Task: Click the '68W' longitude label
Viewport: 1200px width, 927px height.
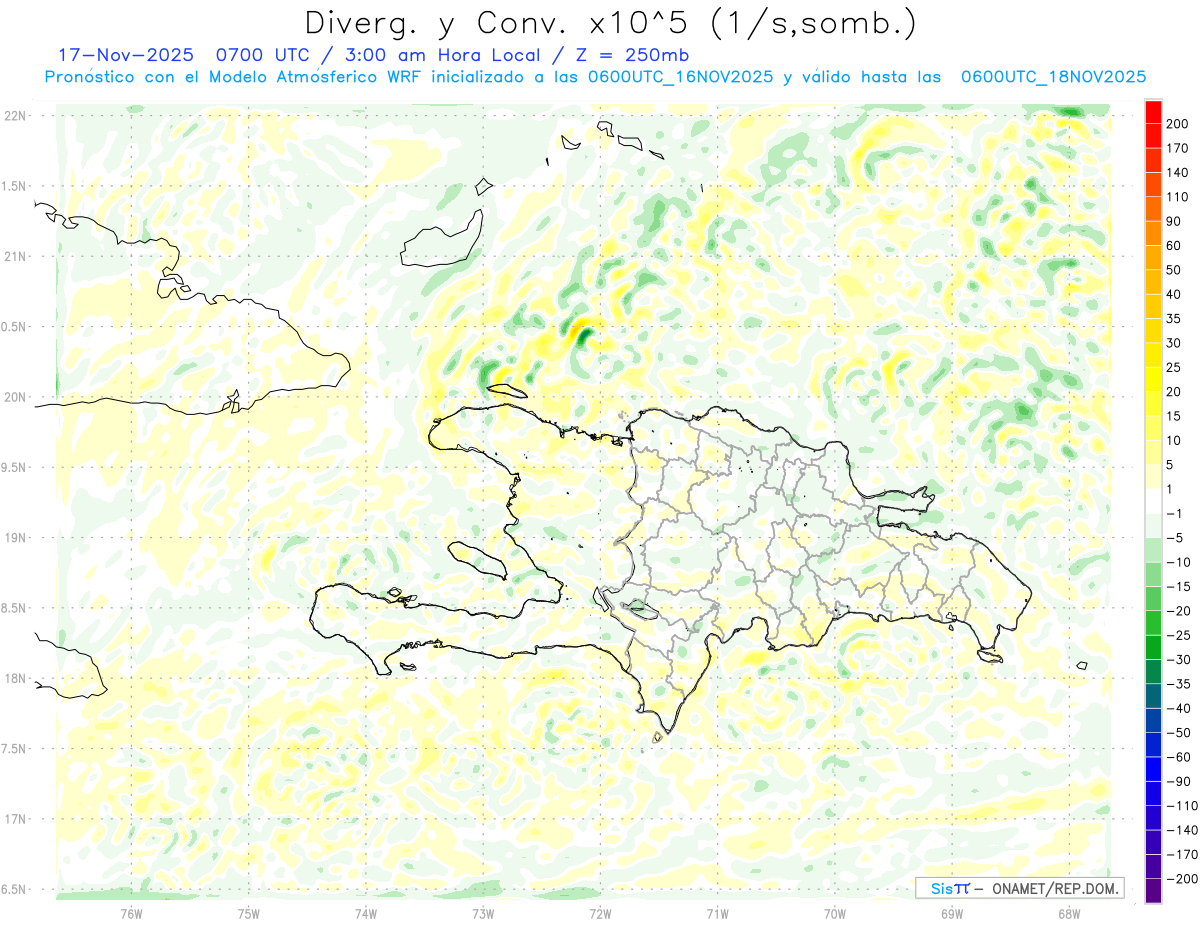Action: (1069, 914)
